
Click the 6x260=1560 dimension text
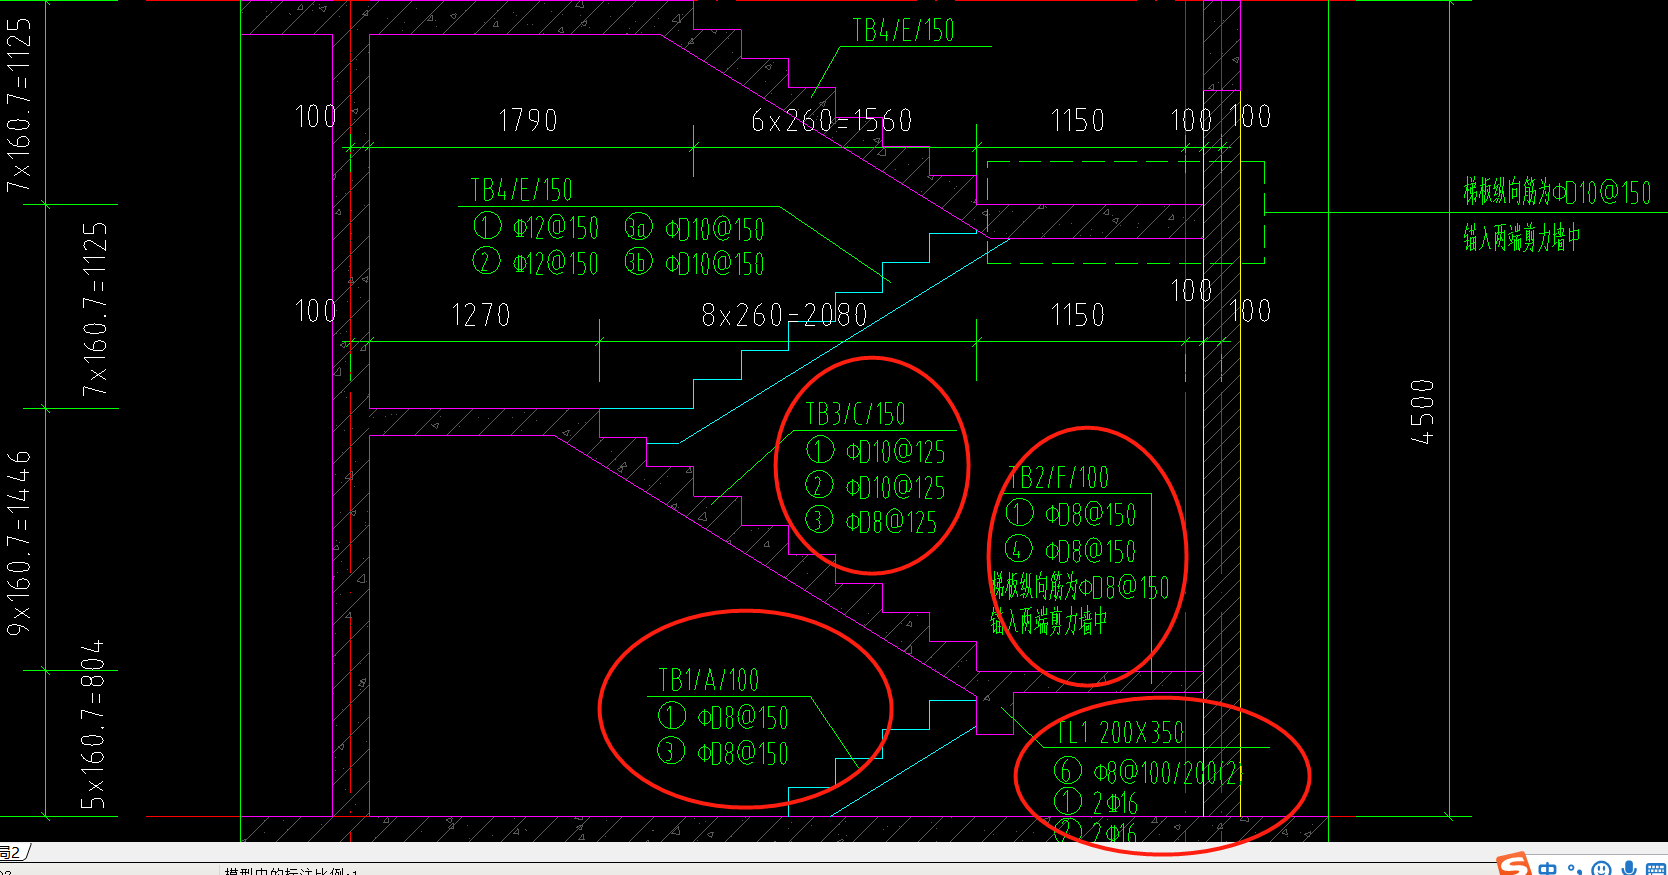(x=832, y=121)
